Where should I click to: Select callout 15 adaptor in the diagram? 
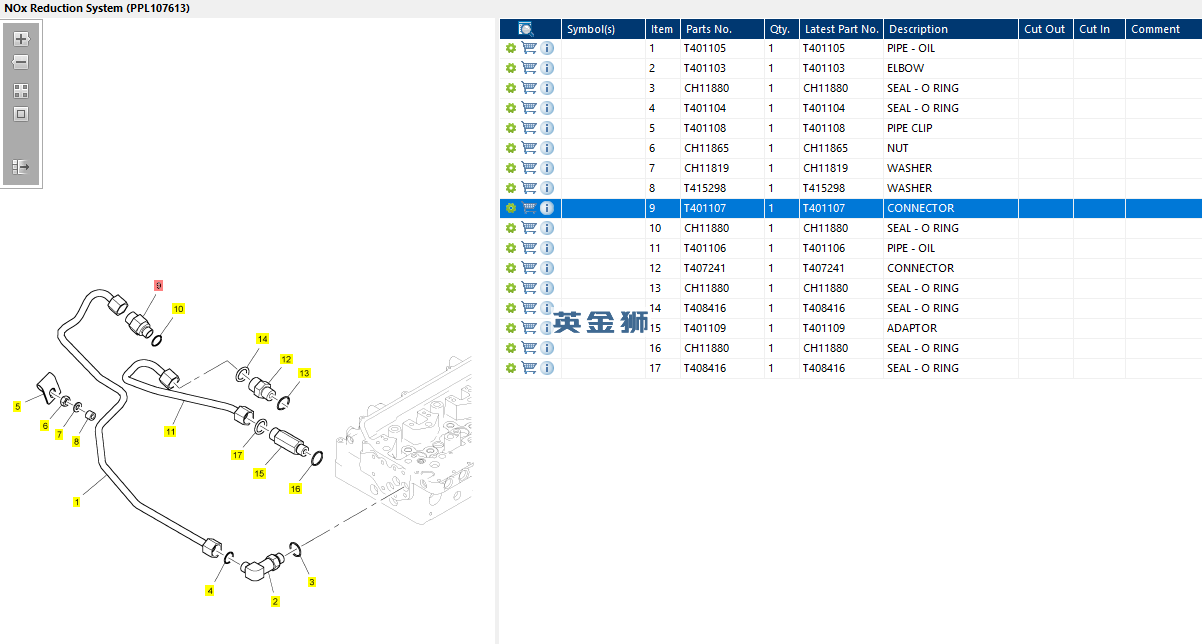click(x=259, y=473)
